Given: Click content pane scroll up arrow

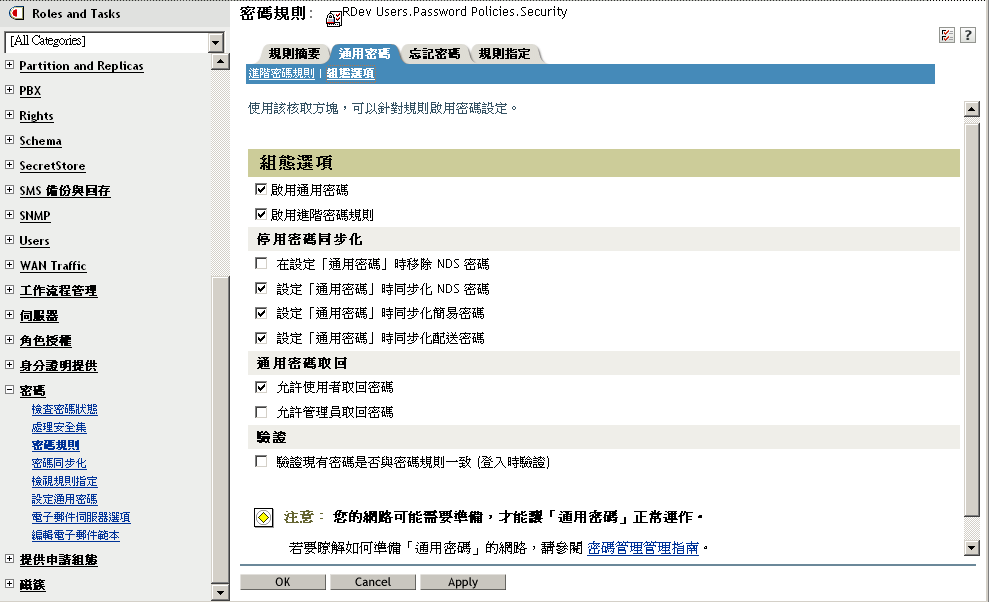Looking at the screenshot, I should pyautogui.click(x=971, y=109).
